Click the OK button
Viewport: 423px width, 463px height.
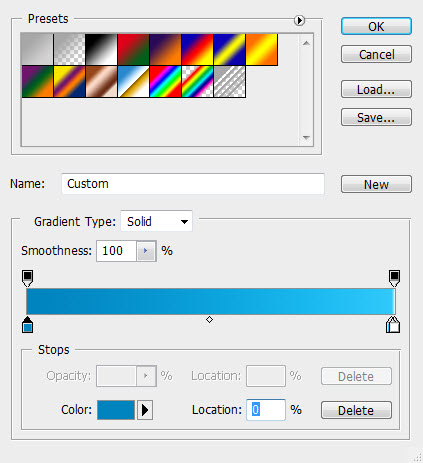pos(376,26)
